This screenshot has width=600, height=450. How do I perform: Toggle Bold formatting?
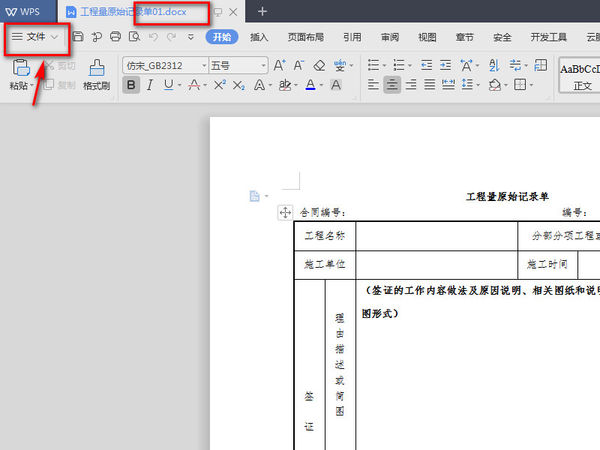point(131,85)
